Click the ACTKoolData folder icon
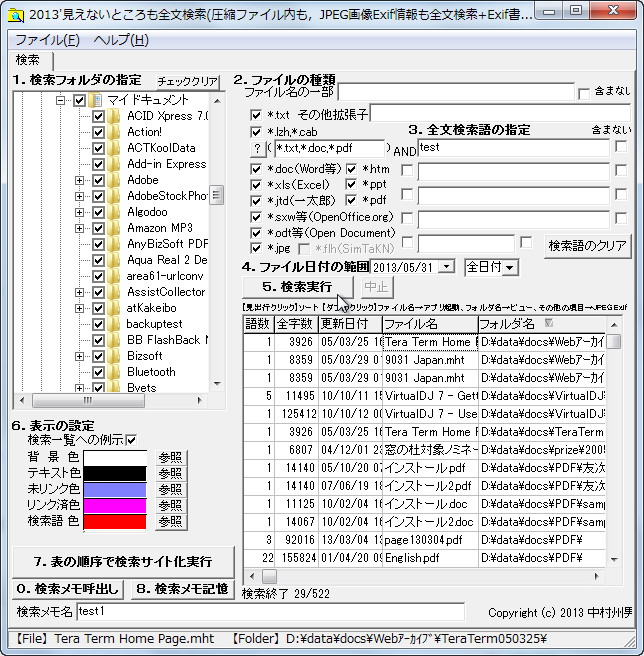The width and height of the screenshot is (644, 656). 113,148
